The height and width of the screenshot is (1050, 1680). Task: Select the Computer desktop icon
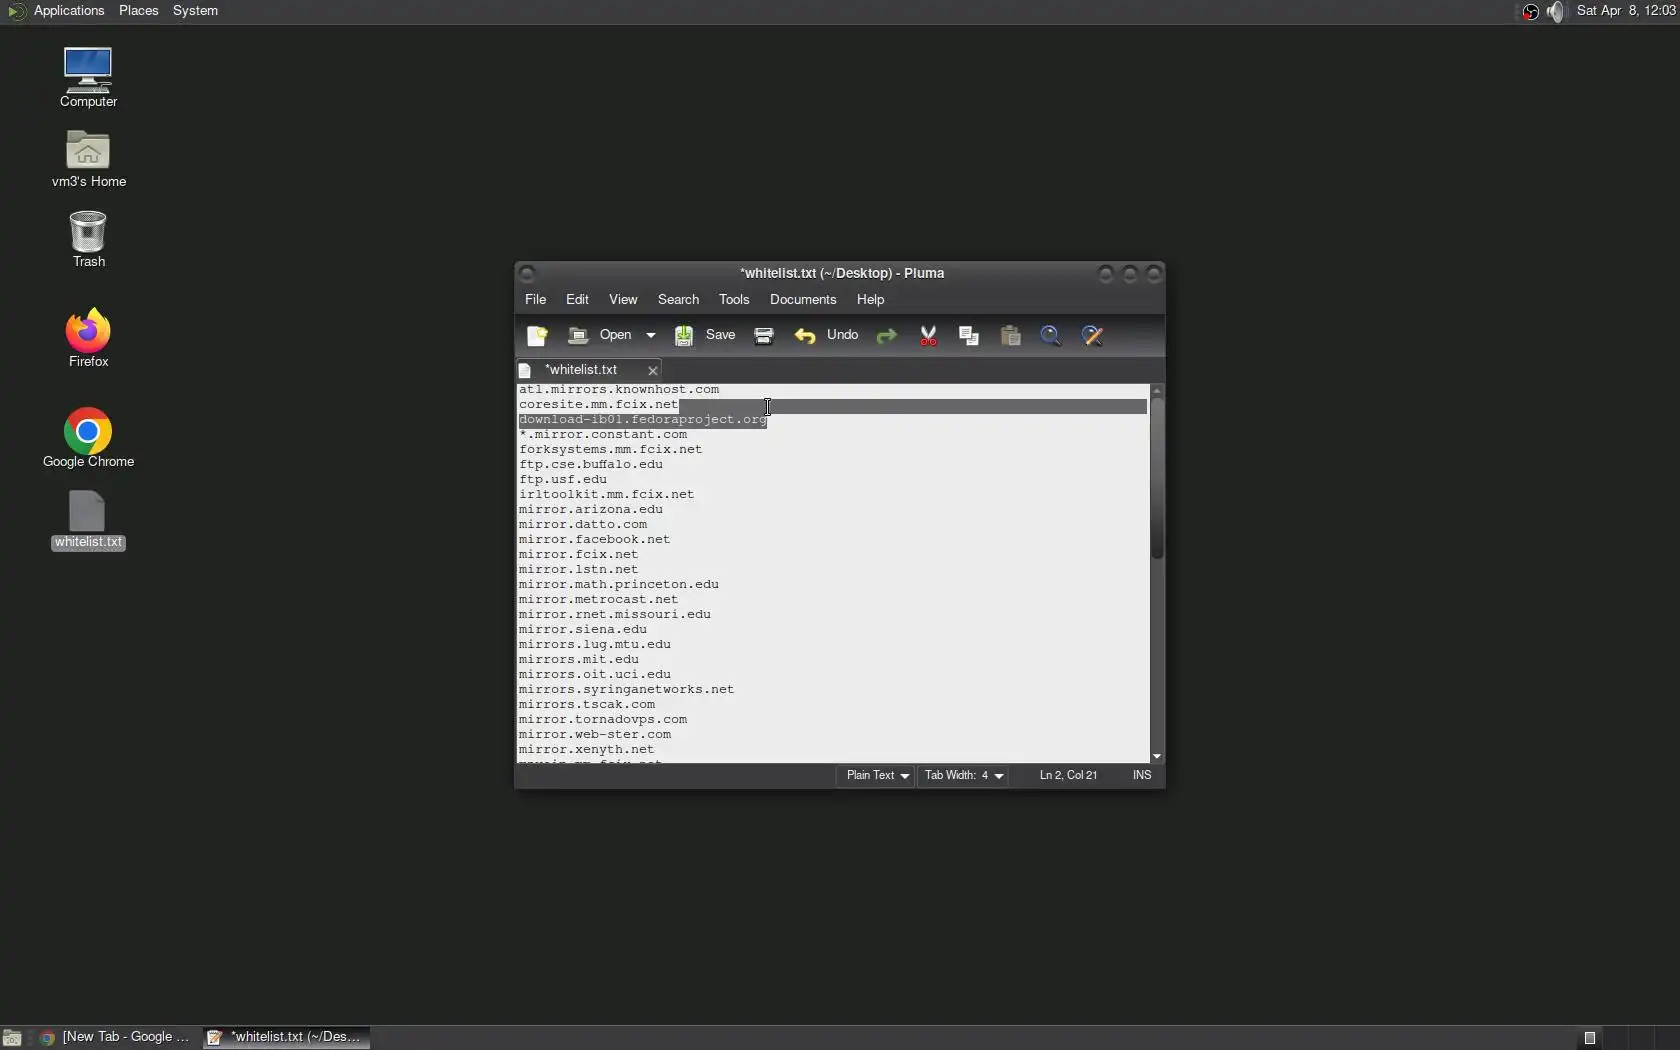click(88, 77)
